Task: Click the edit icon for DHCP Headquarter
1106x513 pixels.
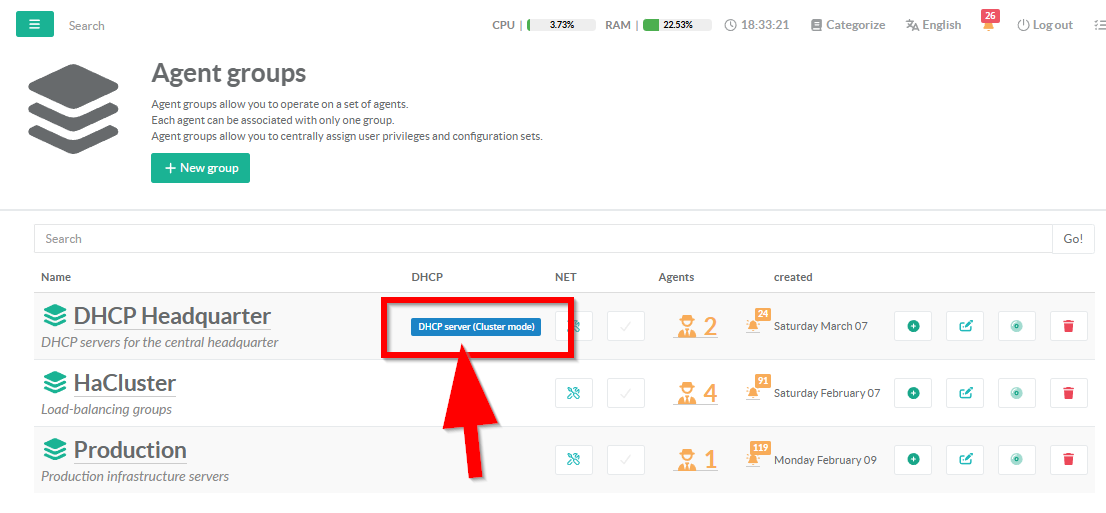Action: click(965, 326)
